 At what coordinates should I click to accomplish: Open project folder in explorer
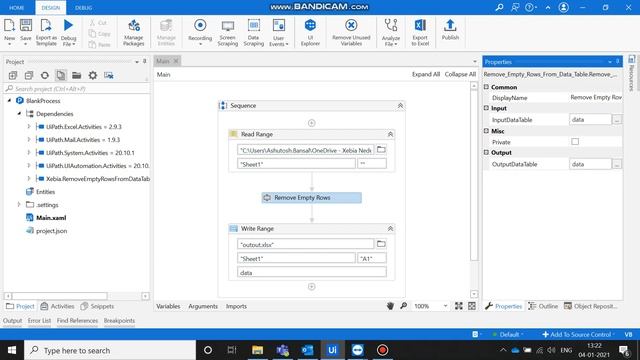[x=76, y=75]
